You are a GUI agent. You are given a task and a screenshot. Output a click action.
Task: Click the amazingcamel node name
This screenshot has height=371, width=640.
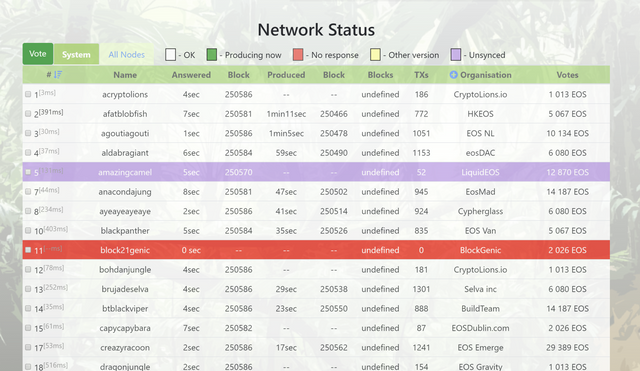click(x=125, y=172)
